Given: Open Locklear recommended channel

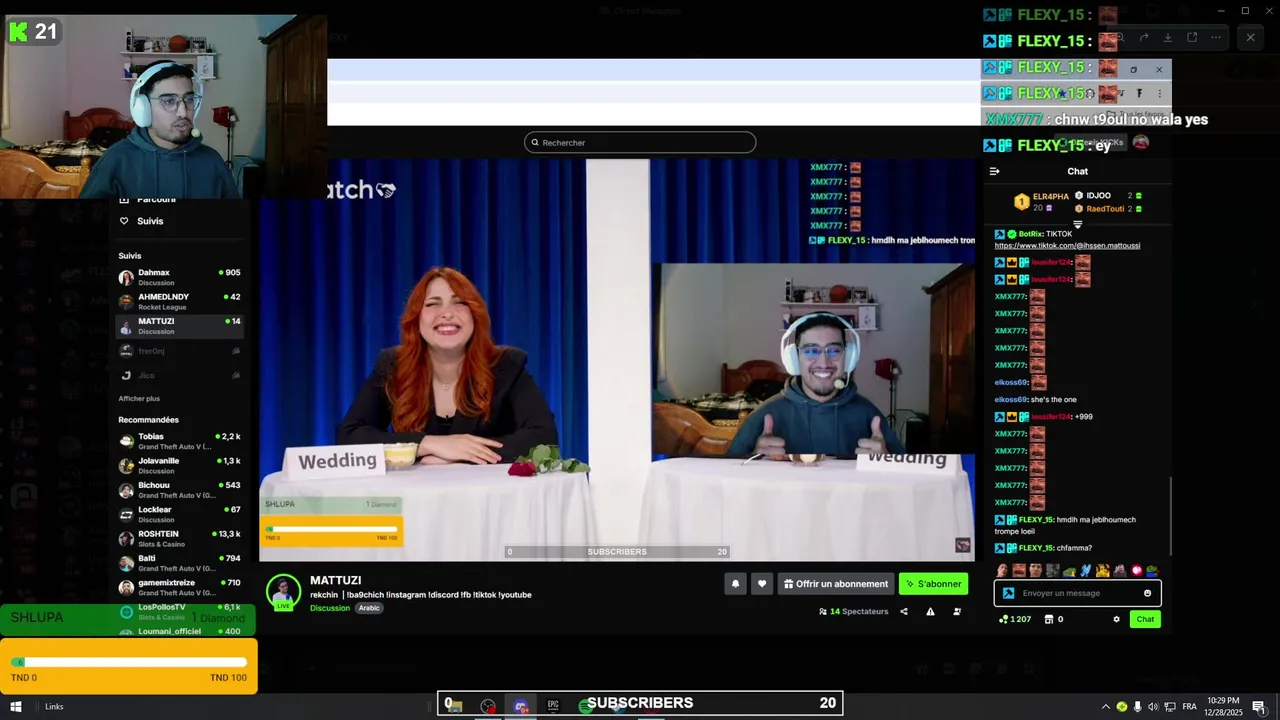Looking at the screenshot, I should pyautogui.click(x=180, y=514).
